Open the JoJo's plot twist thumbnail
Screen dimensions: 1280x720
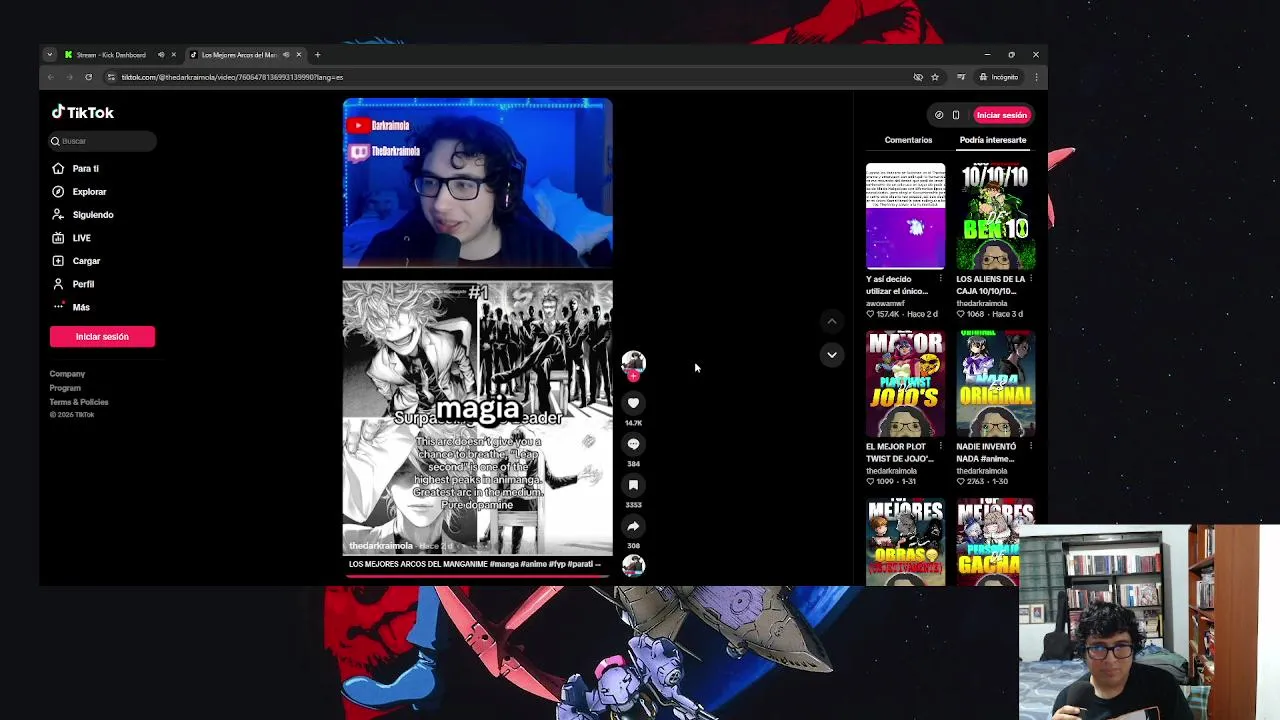pyautogui.click(x=905, y=384)
